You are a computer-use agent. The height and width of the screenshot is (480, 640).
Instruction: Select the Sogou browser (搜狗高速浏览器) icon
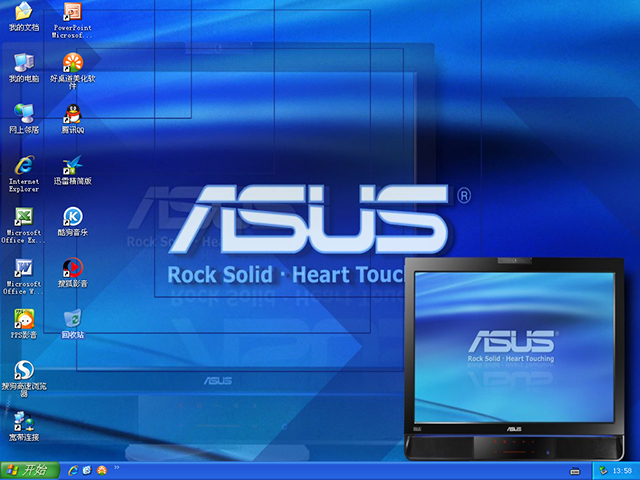24,371
